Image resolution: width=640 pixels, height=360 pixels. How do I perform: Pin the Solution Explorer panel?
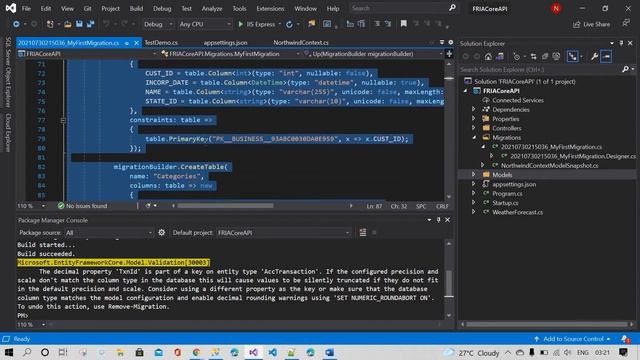[x=621, y=43]
